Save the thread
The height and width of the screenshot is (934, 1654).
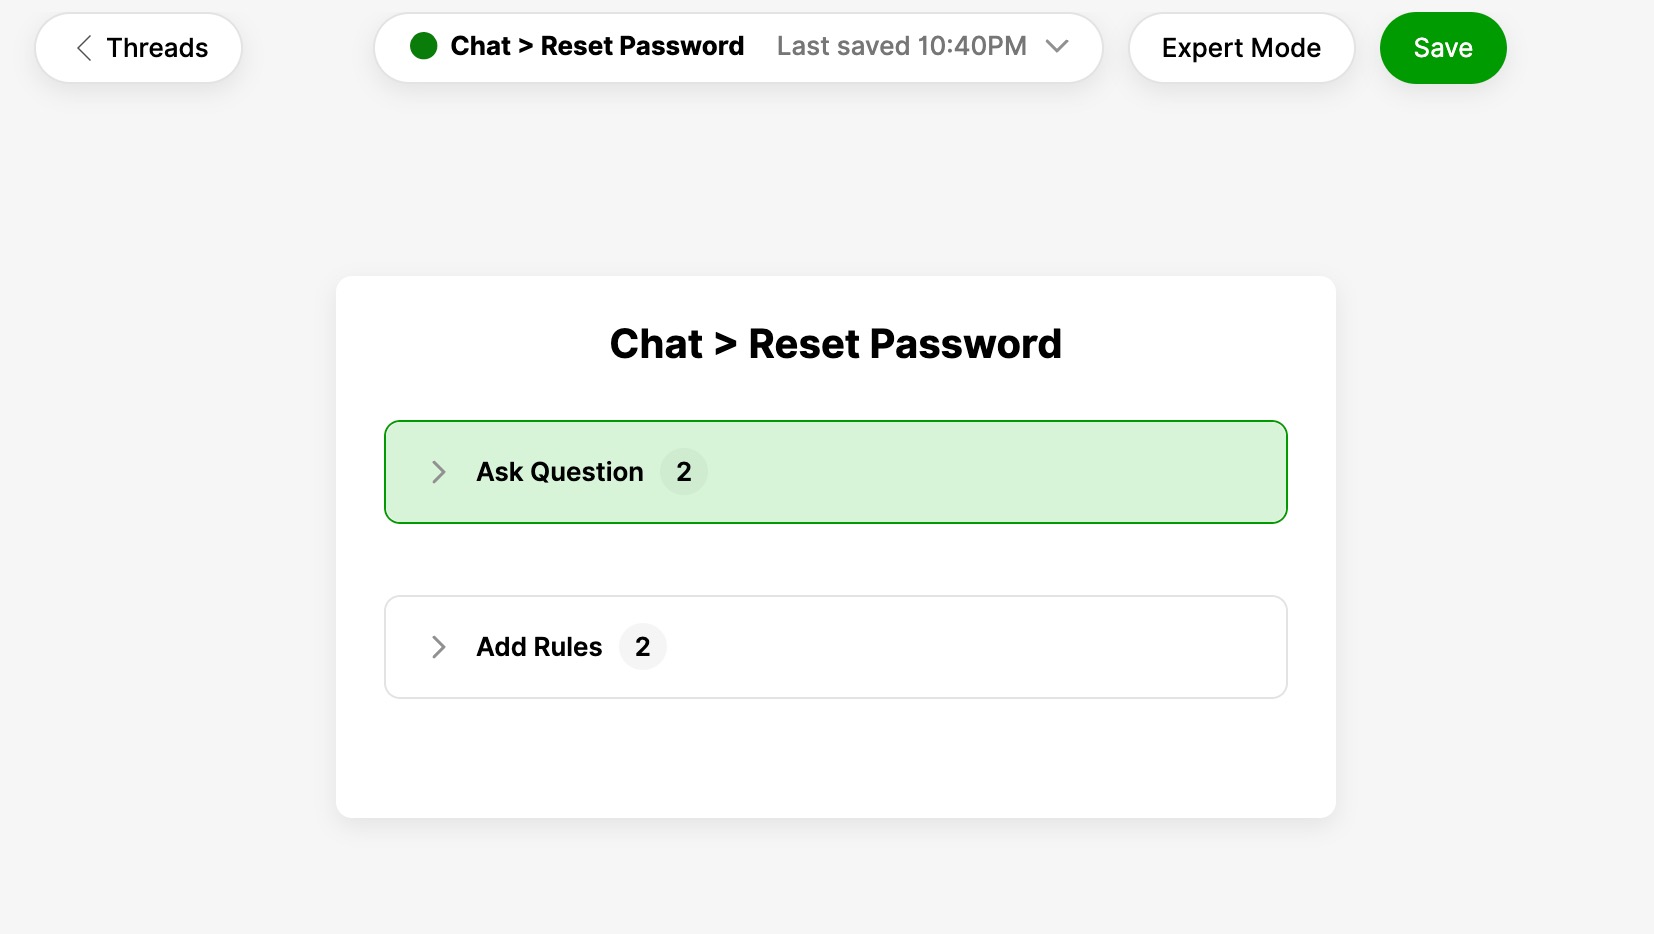[1443, 48]
